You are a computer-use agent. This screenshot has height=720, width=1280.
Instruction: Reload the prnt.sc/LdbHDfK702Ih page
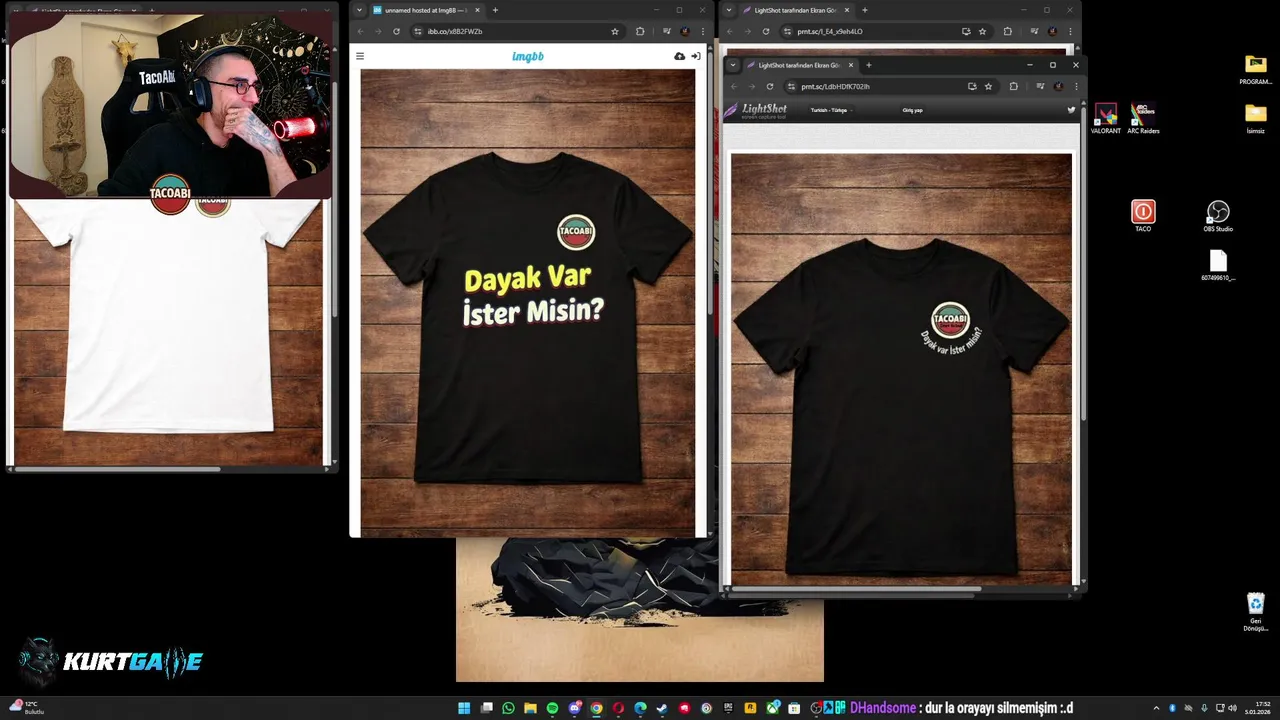tap(770, 86)
